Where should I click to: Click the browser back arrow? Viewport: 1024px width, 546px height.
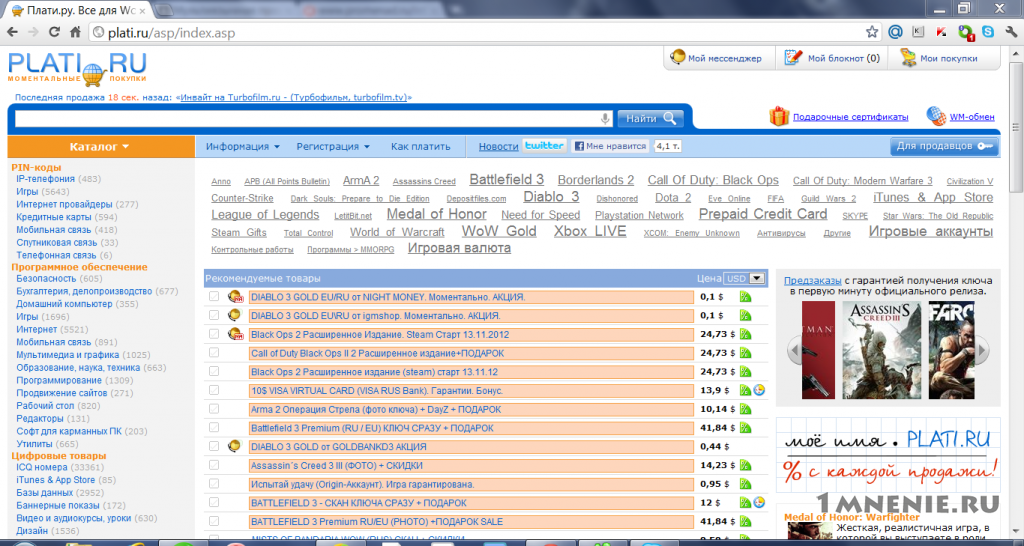click(x=12, y=32)
